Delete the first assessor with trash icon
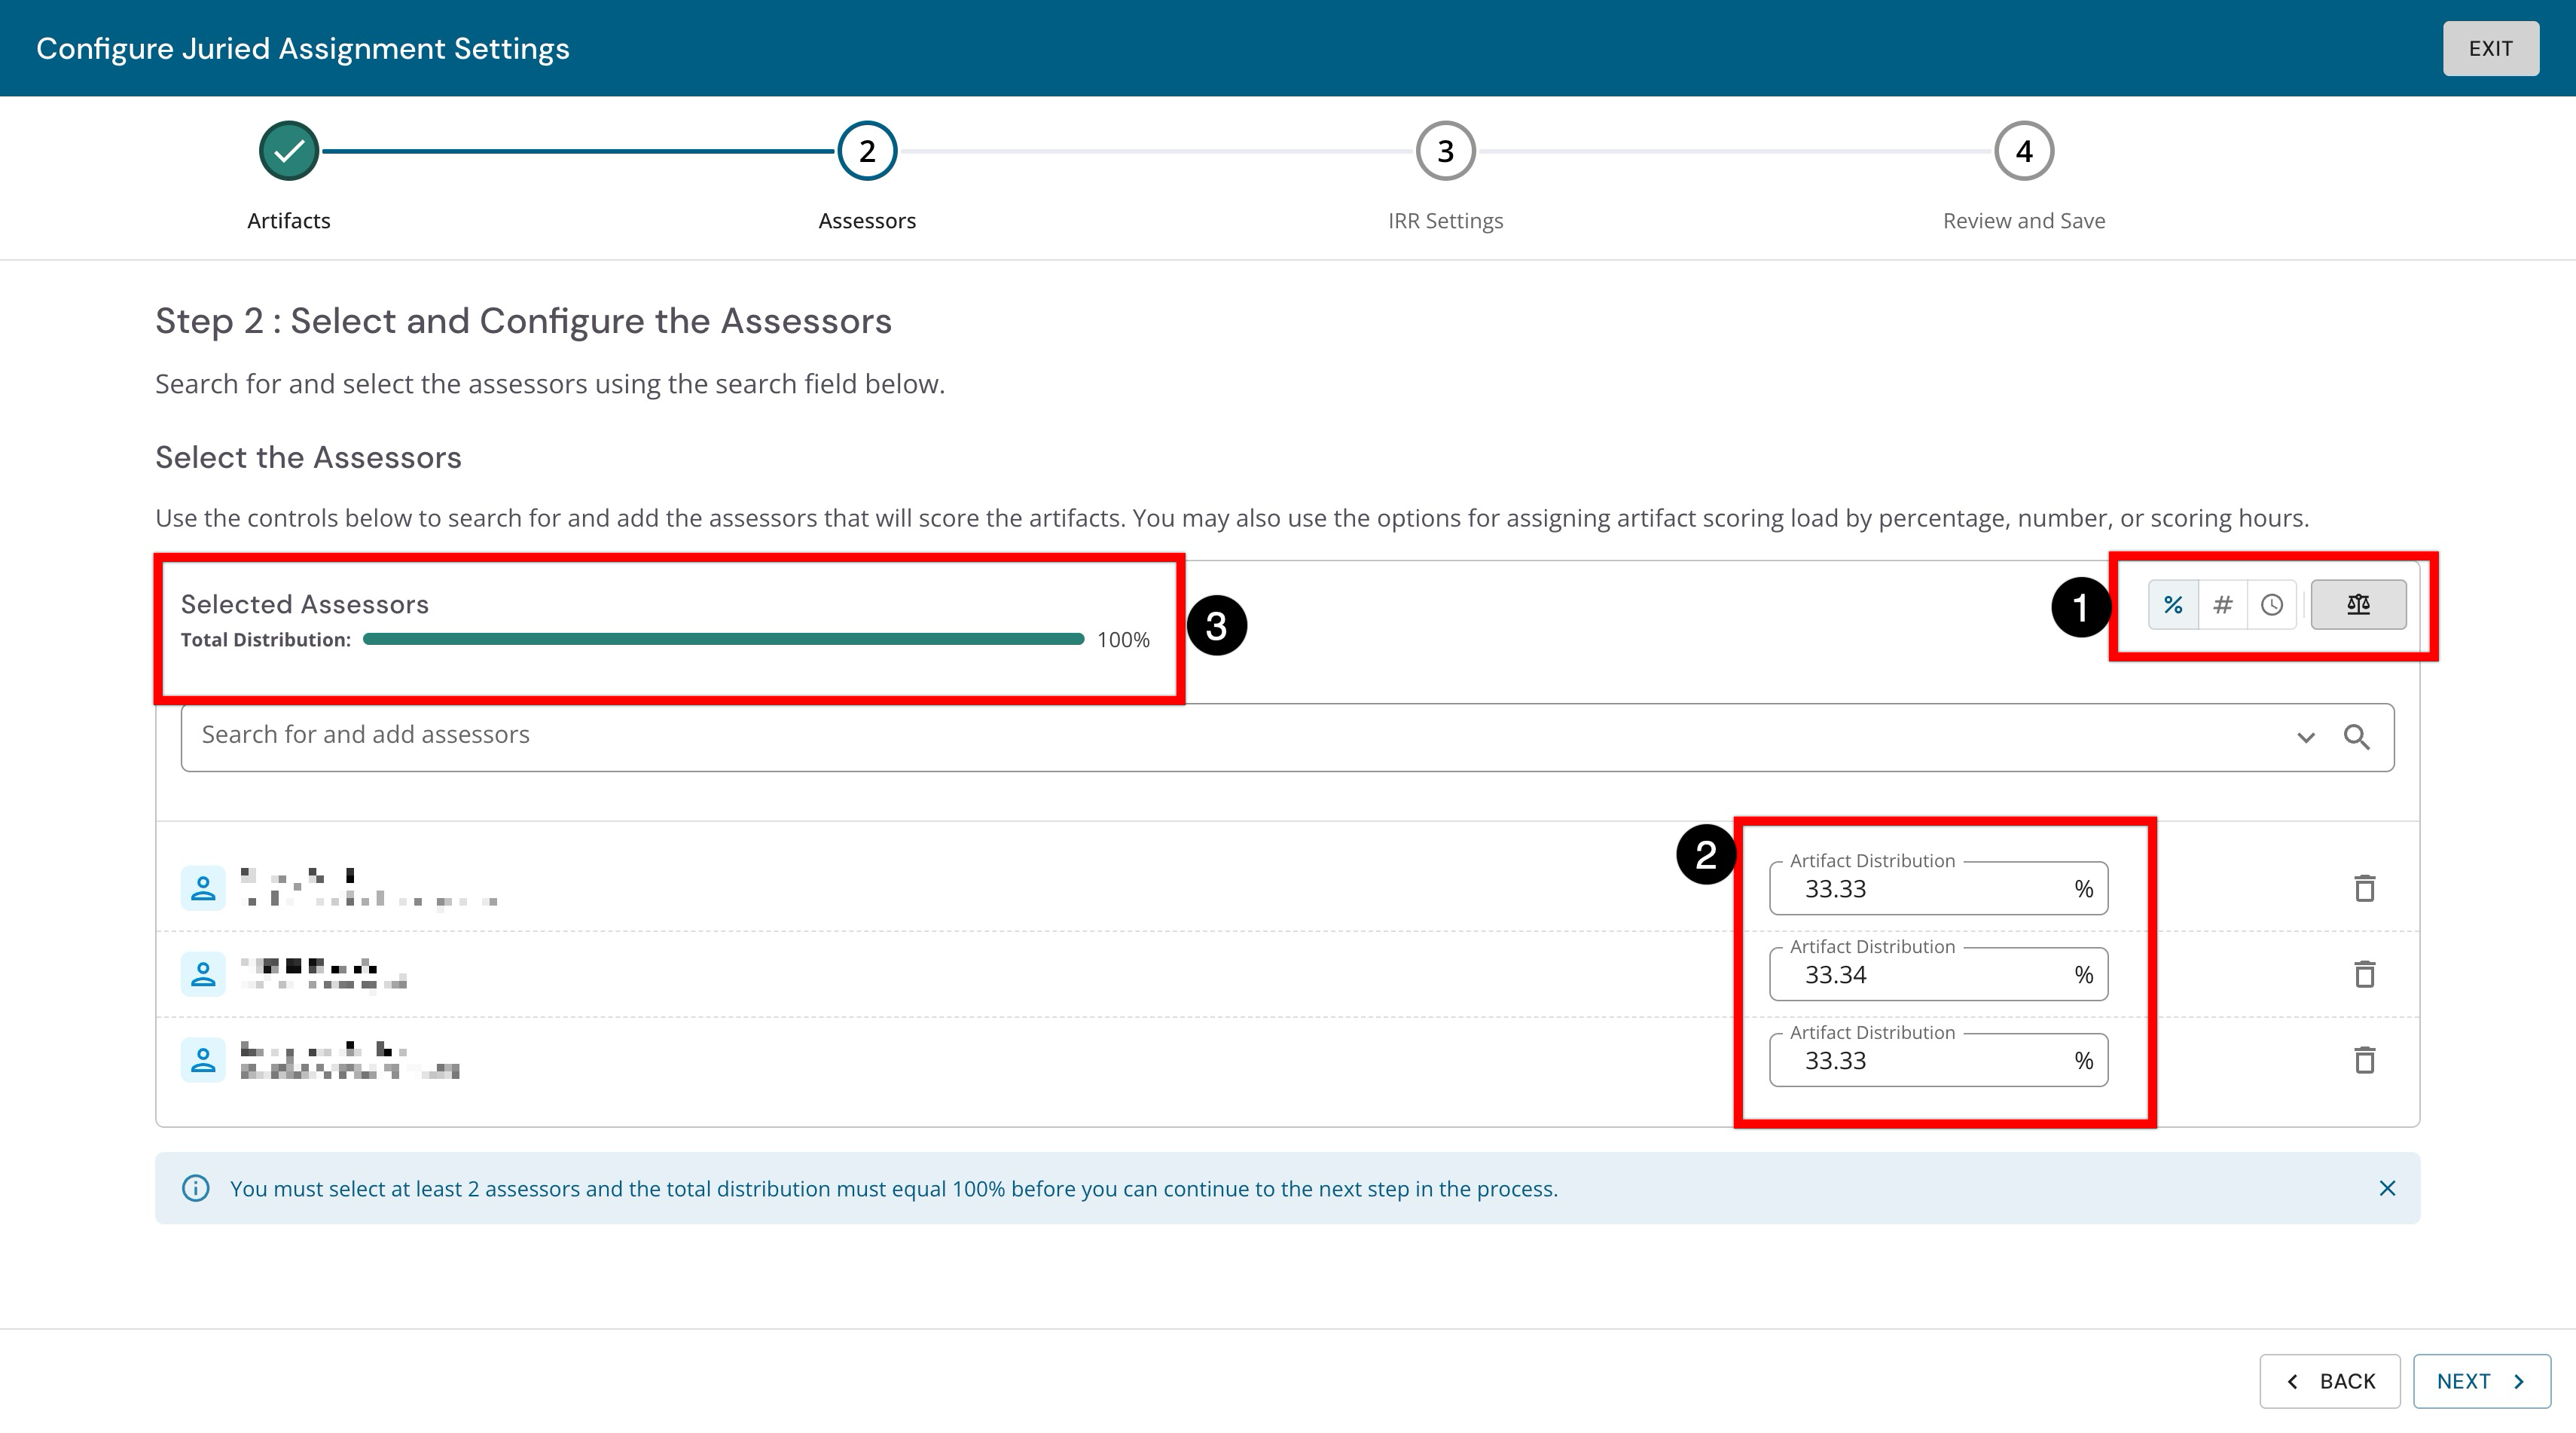2576x1433 pixels. [2364, 888]
